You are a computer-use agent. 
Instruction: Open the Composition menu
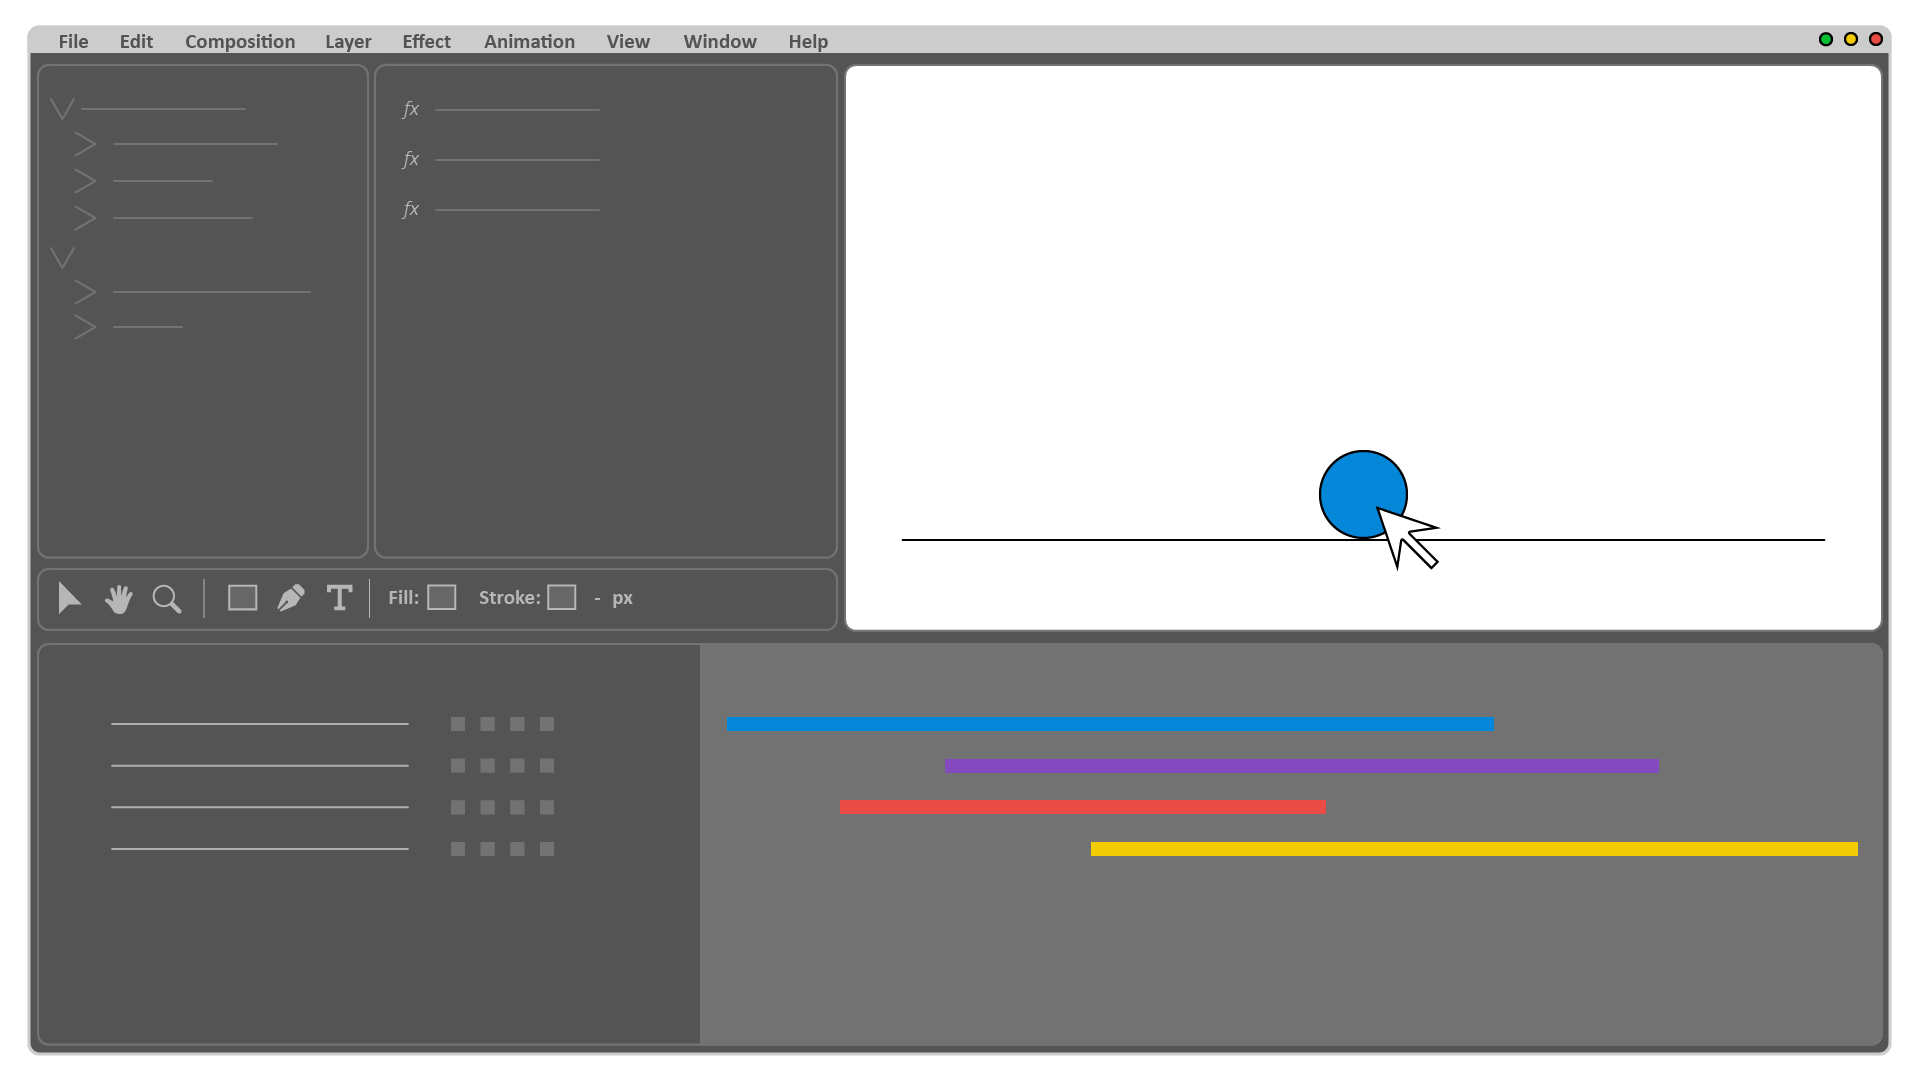[240, 41]
